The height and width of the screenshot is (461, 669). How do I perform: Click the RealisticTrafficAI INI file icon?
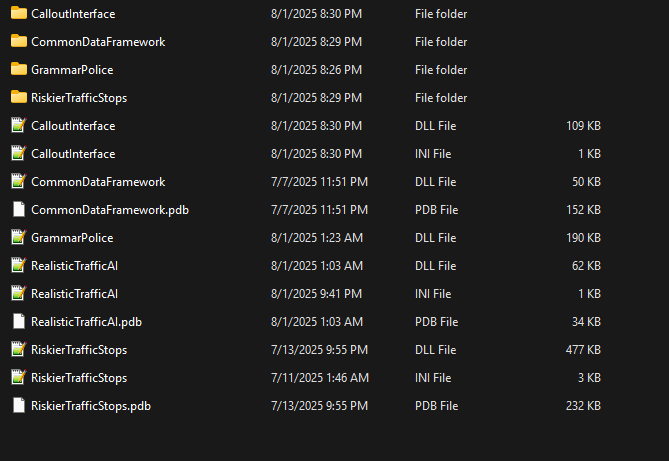pos(18,294)
